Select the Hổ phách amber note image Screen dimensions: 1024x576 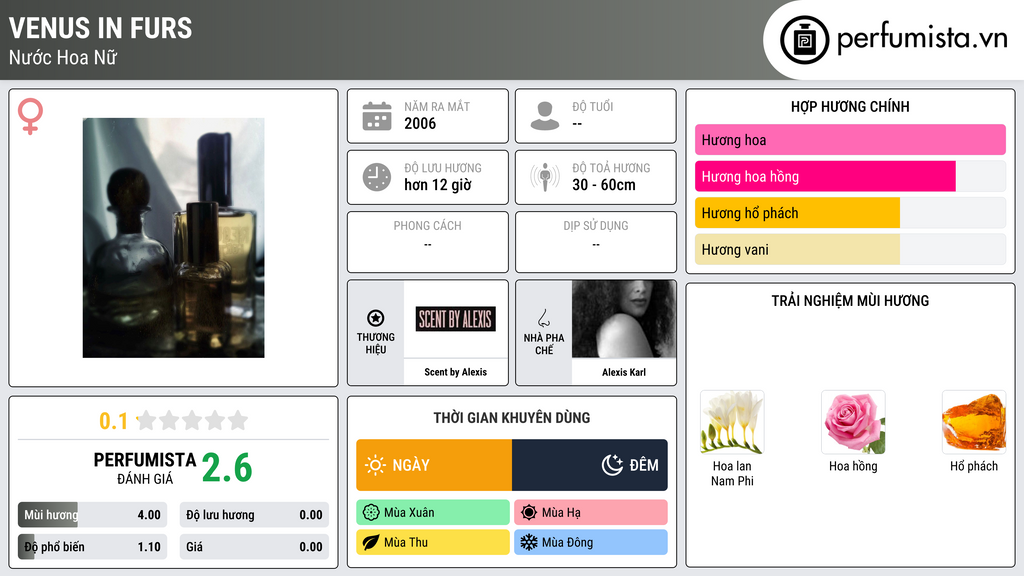tap(974, 423)
